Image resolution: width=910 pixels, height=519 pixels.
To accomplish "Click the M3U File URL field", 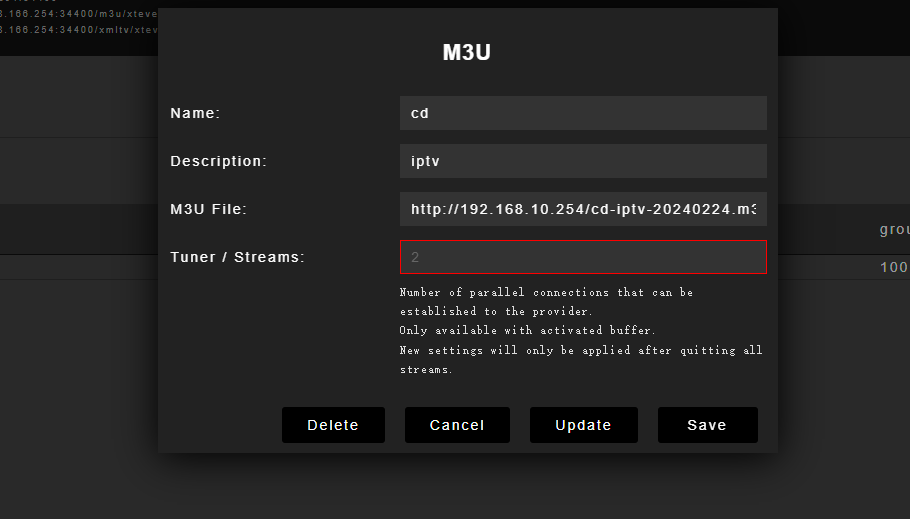I will (x=583, y=209).
